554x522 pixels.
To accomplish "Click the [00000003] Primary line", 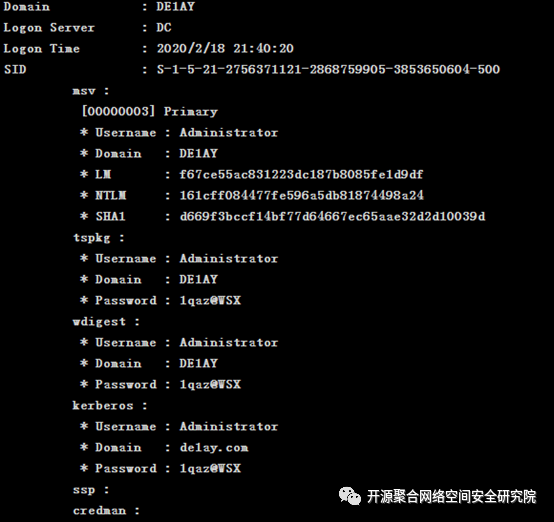I will [150, 111].
